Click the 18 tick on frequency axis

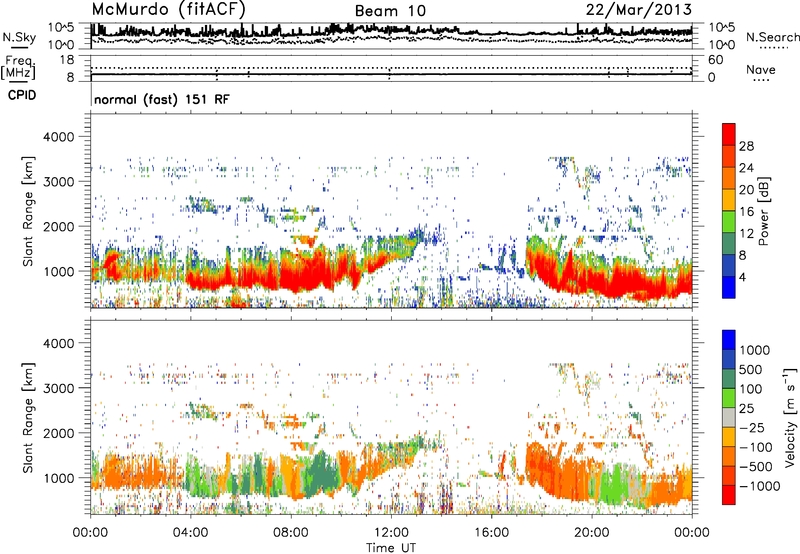[66, 60]
